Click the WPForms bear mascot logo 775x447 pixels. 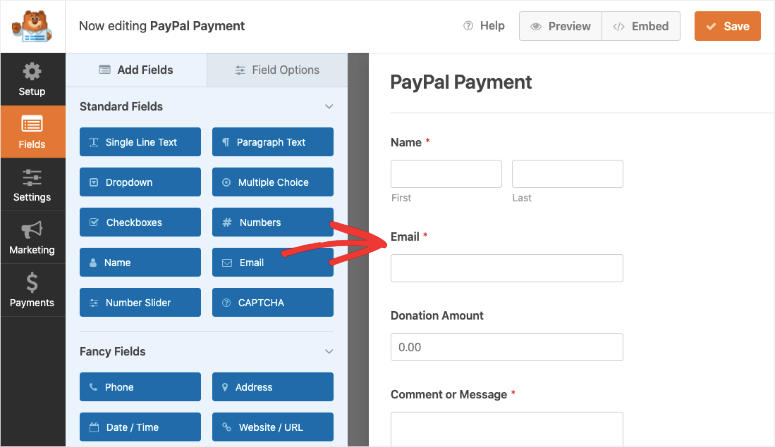(x=32, y=26)
